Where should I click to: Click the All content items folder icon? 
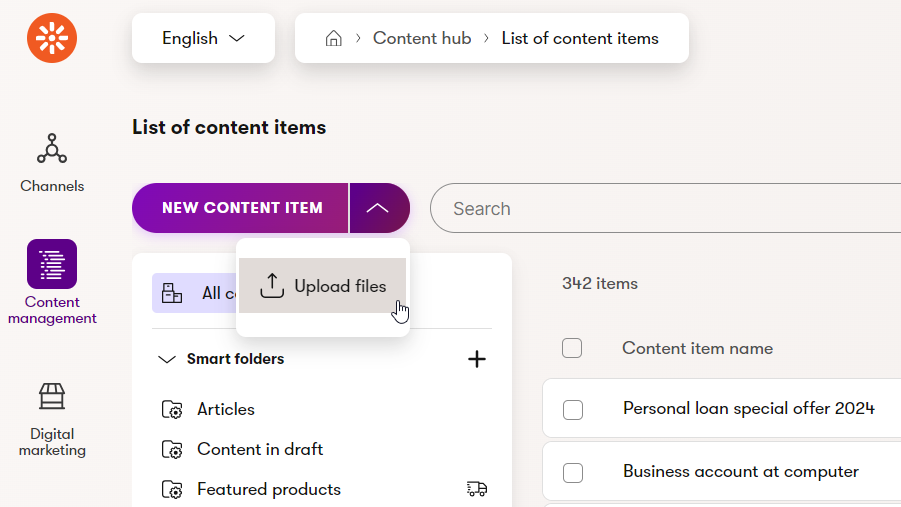point(172,293)
